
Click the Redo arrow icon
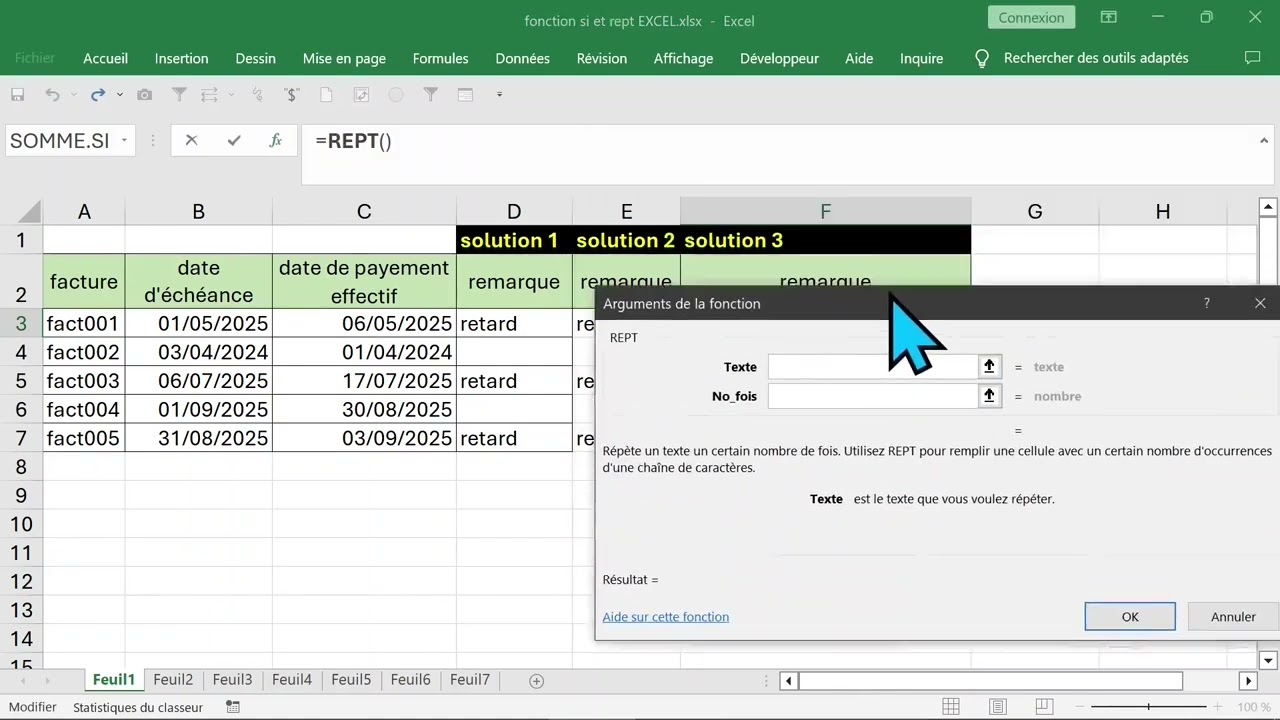pyautogui.click(x=98, y=95)
